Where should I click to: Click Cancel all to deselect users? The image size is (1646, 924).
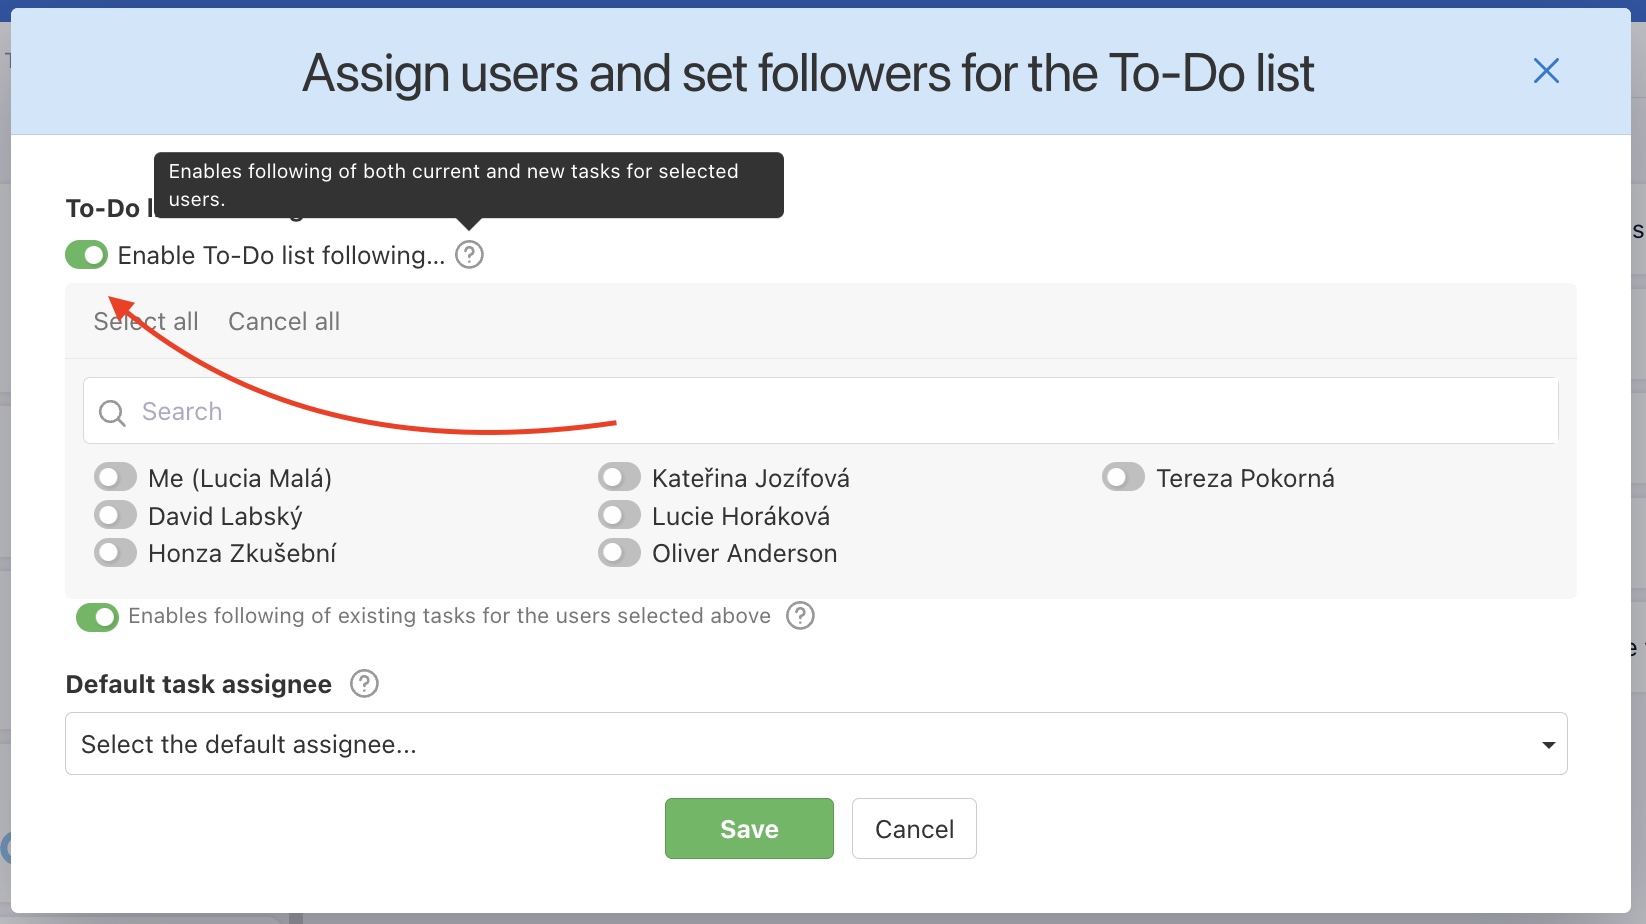283,321
